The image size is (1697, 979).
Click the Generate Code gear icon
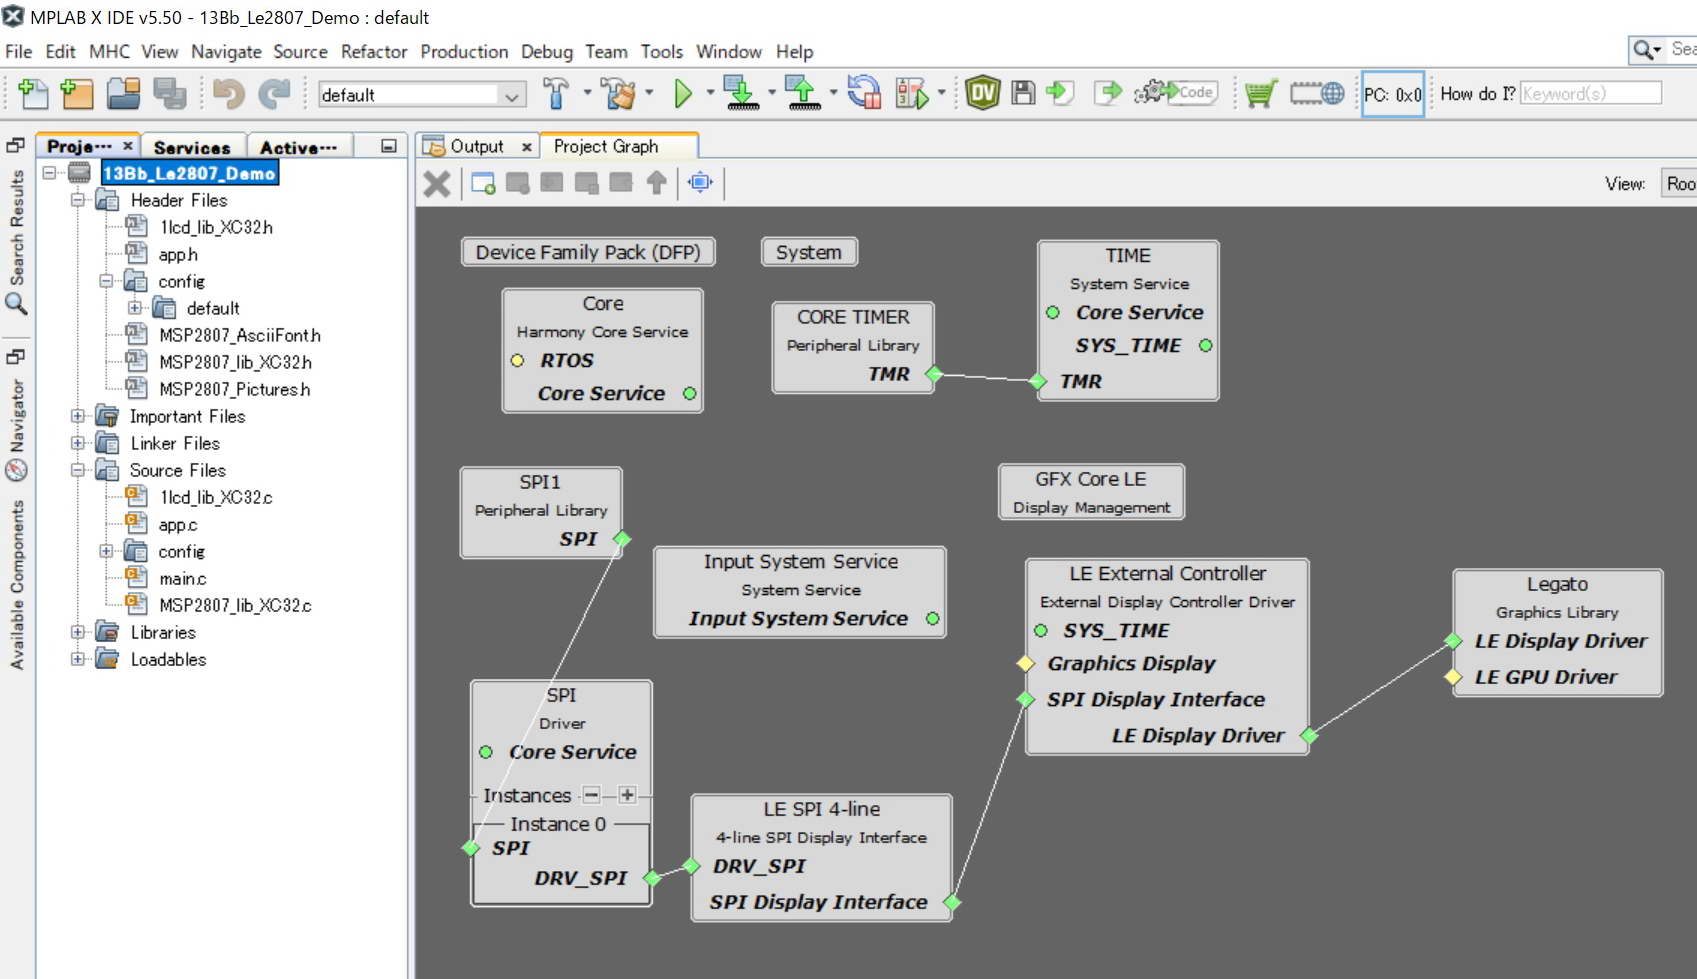coord(1174,93)
